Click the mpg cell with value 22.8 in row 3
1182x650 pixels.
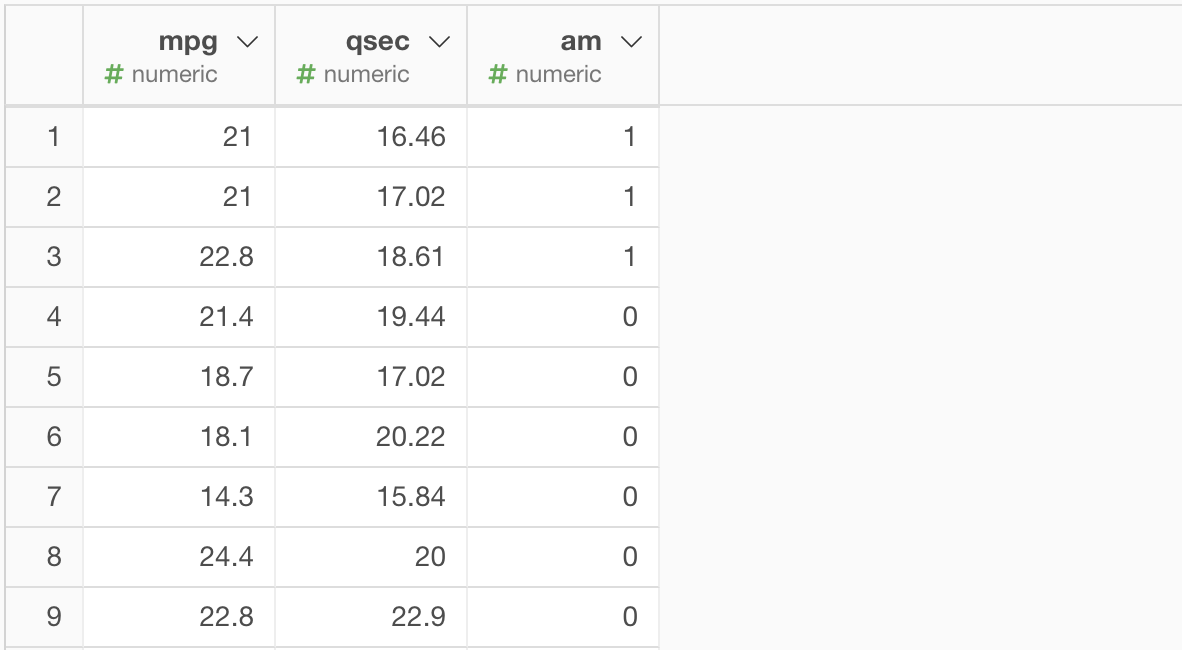pyautogui.click(x=226, y=257)
